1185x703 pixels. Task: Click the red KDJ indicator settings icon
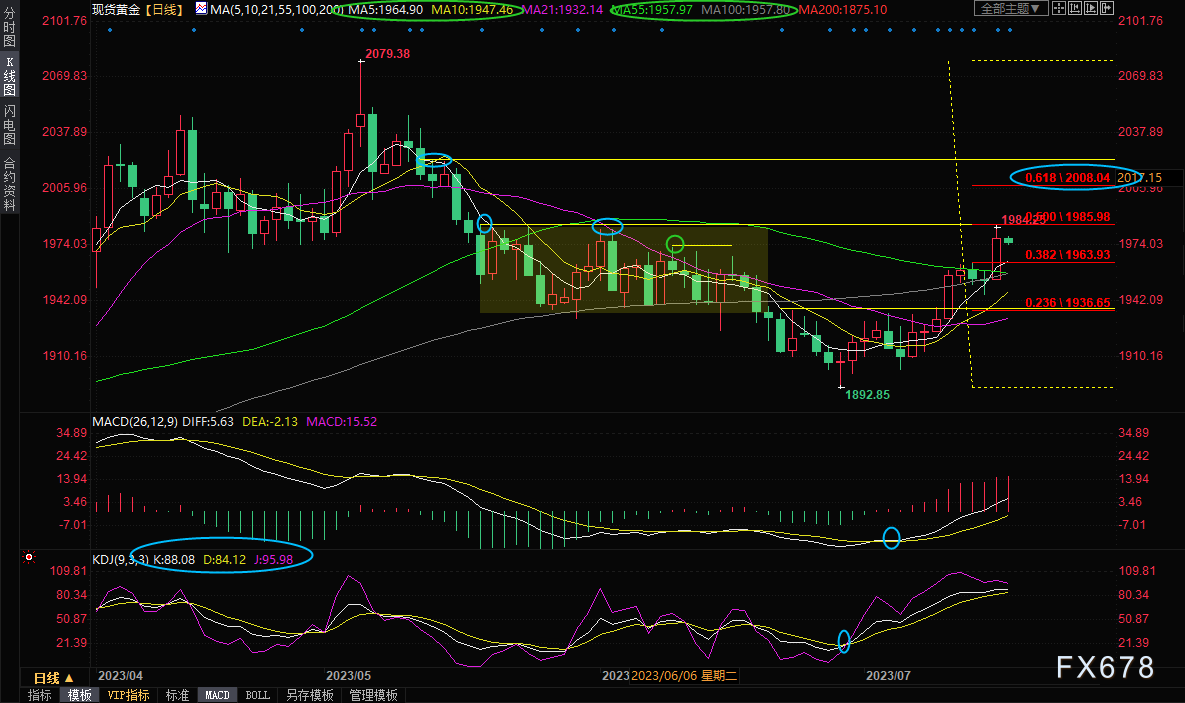click(x=29, y=557)
